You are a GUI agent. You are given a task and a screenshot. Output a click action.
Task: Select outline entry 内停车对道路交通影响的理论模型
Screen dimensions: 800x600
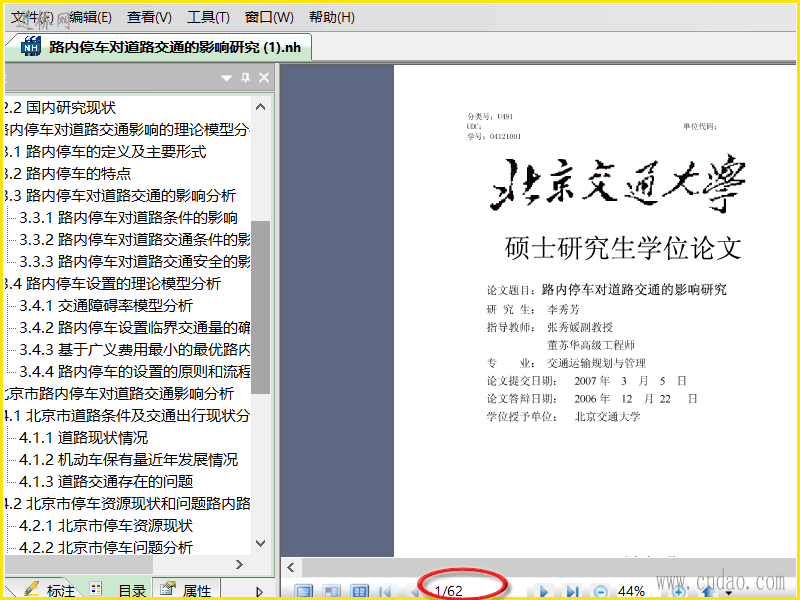[x=127, y=130]
